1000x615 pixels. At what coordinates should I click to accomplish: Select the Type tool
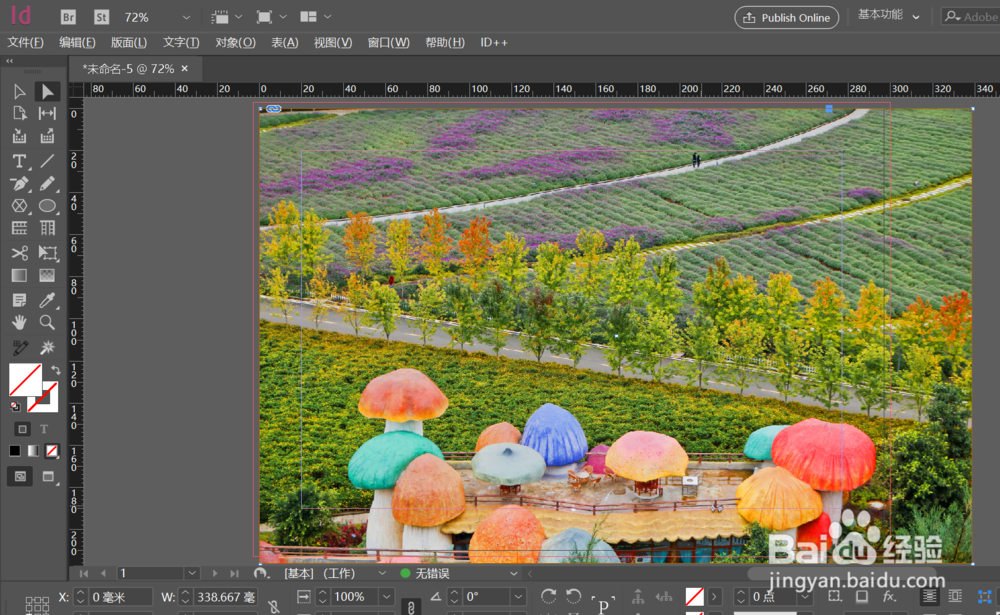[19, 161]
